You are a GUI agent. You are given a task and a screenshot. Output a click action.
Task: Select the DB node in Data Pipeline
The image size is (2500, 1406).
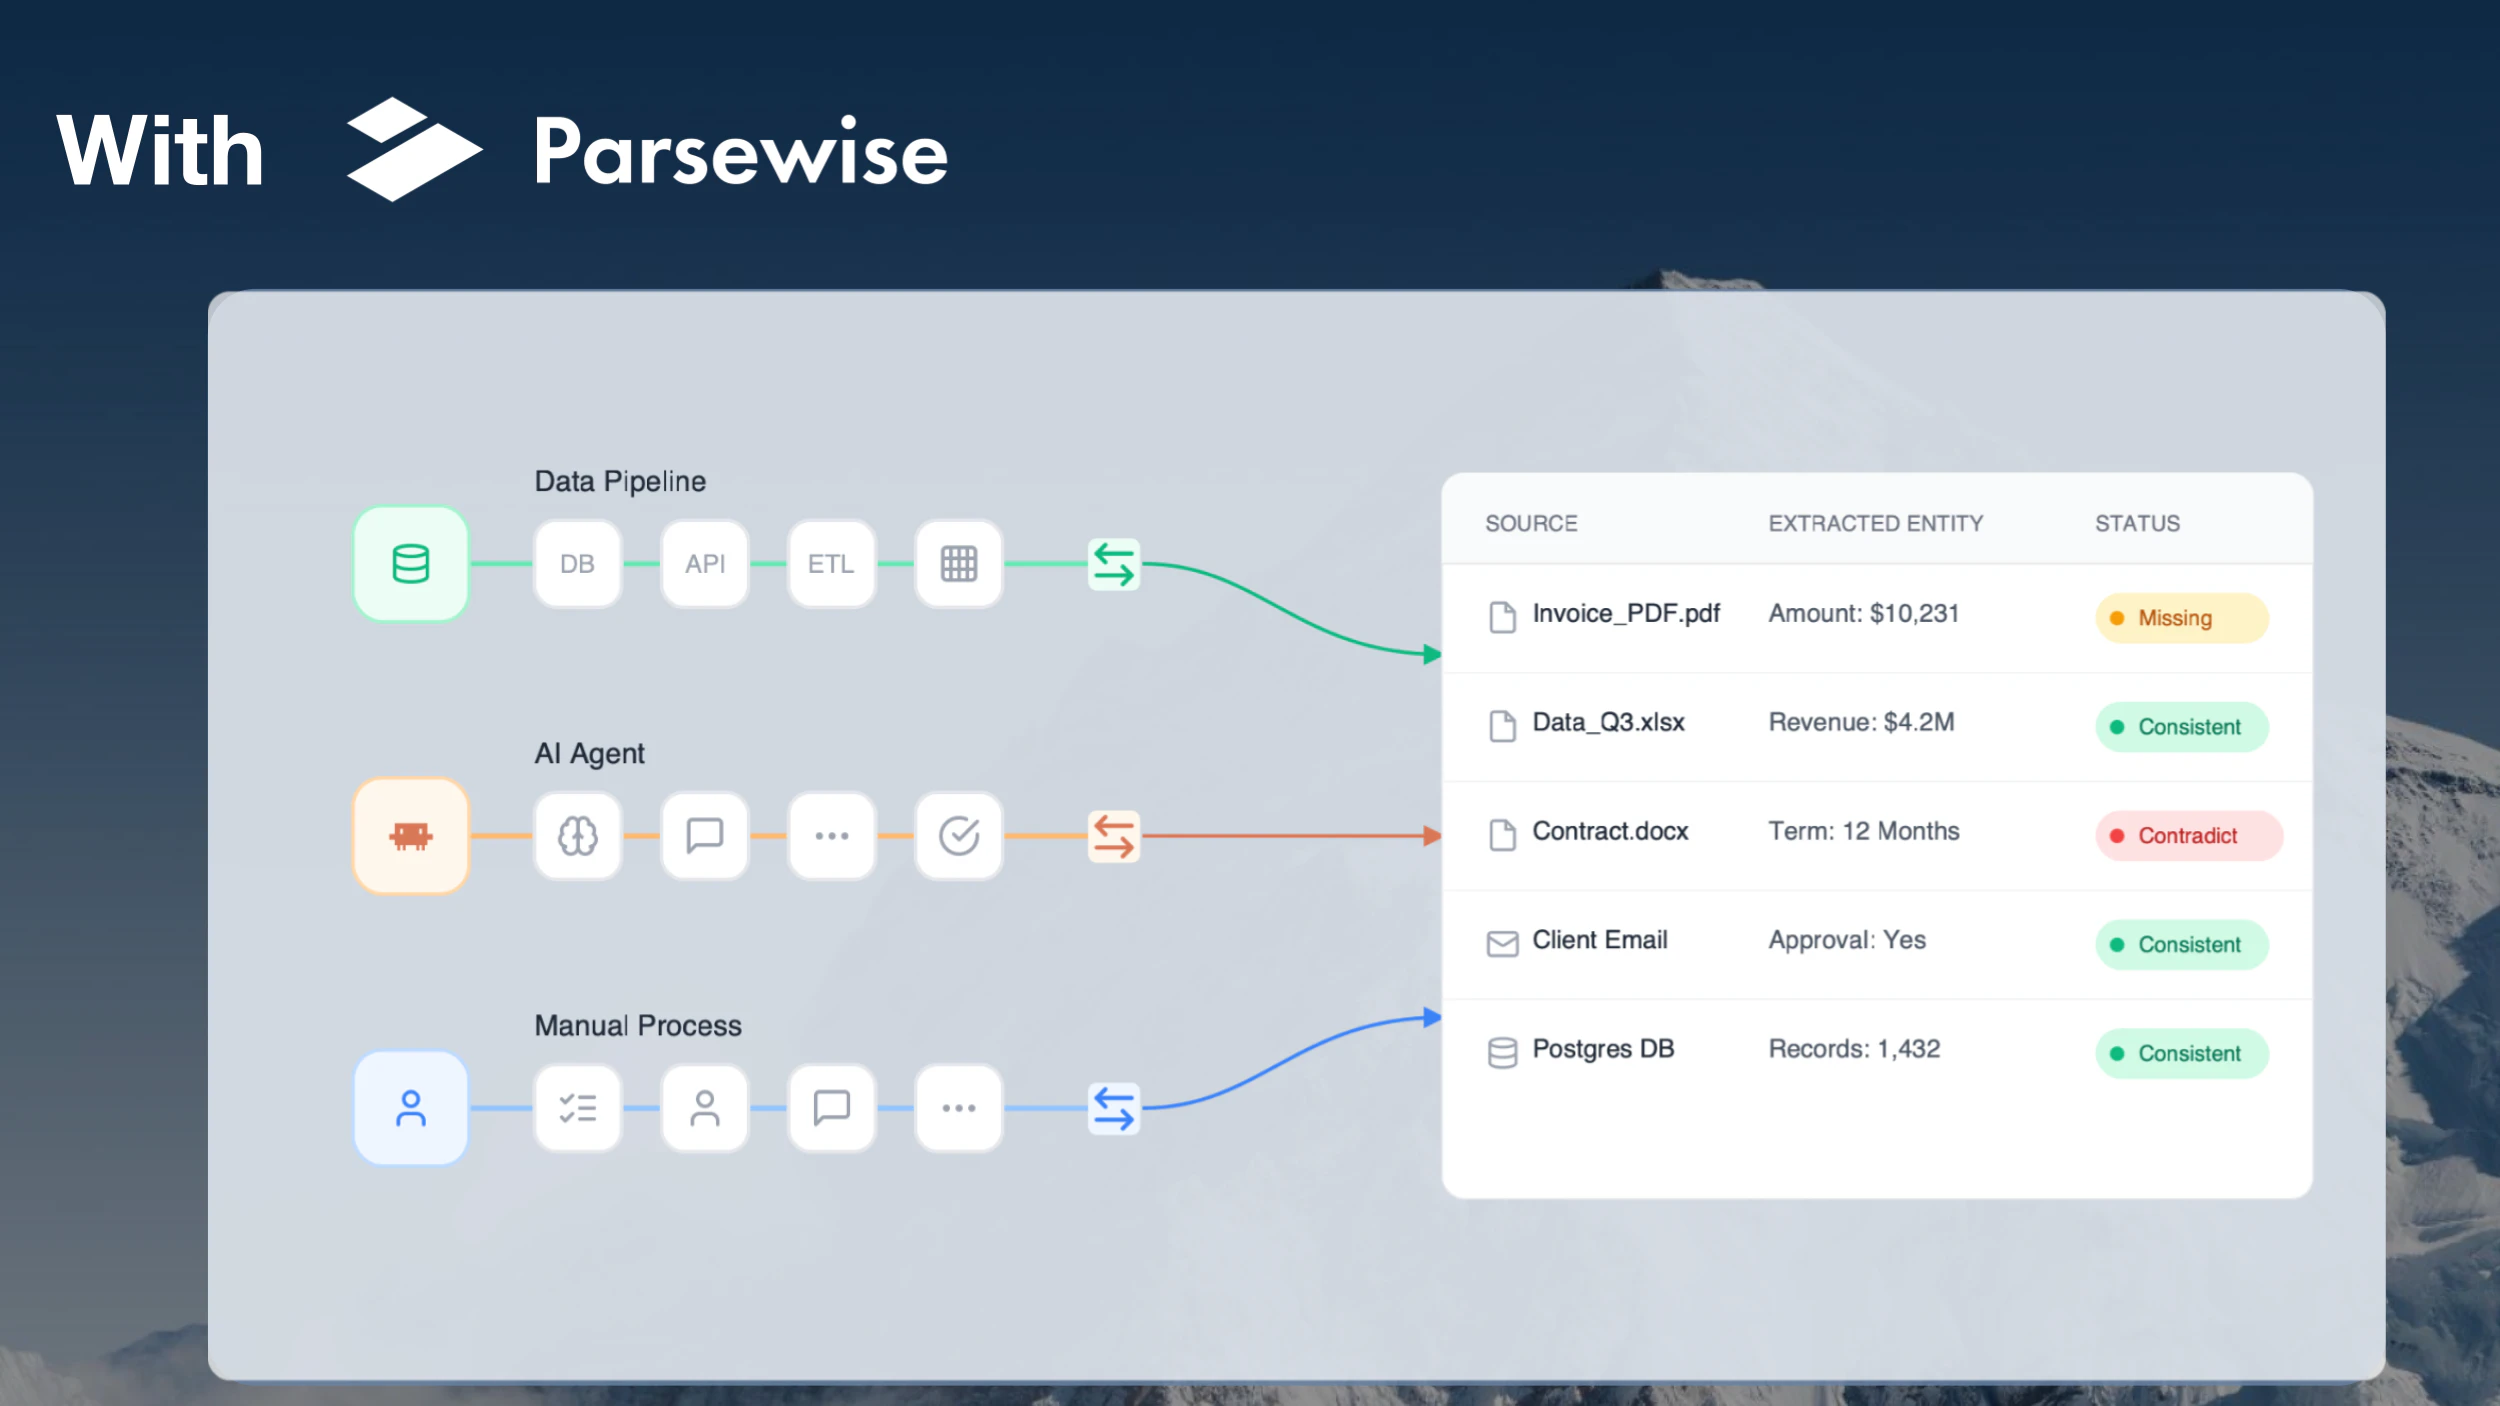[577, 564]
